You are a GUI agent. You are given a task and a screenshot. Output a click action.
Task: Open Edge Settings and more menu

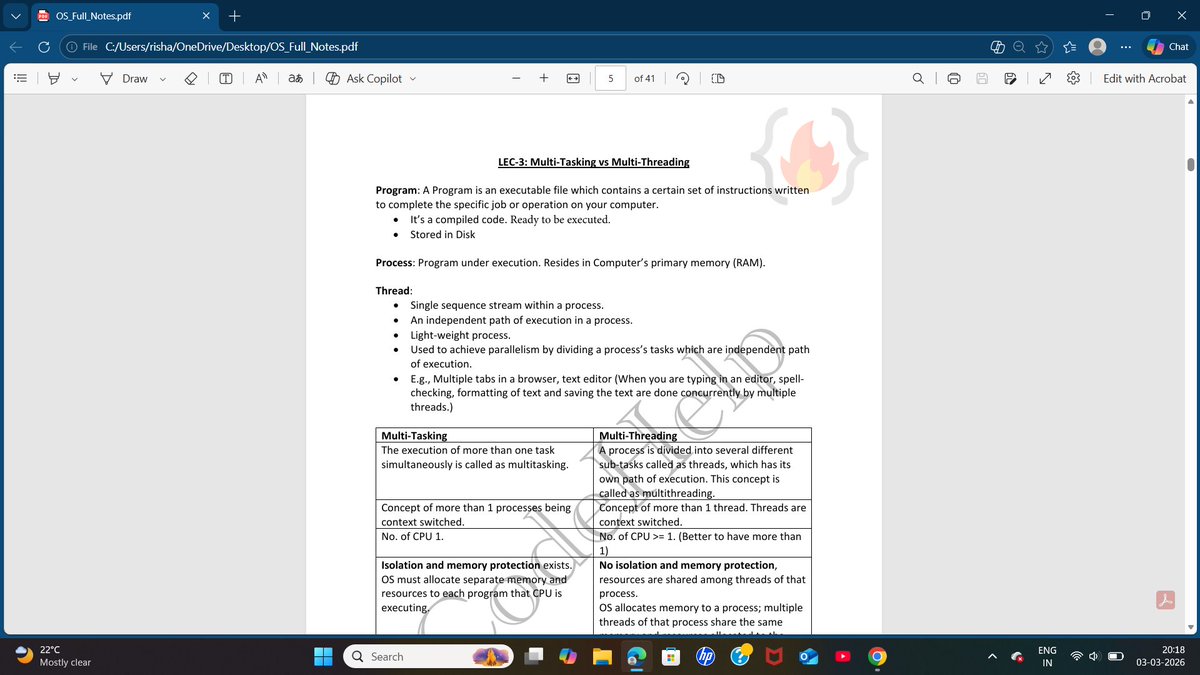(1126, 47)
